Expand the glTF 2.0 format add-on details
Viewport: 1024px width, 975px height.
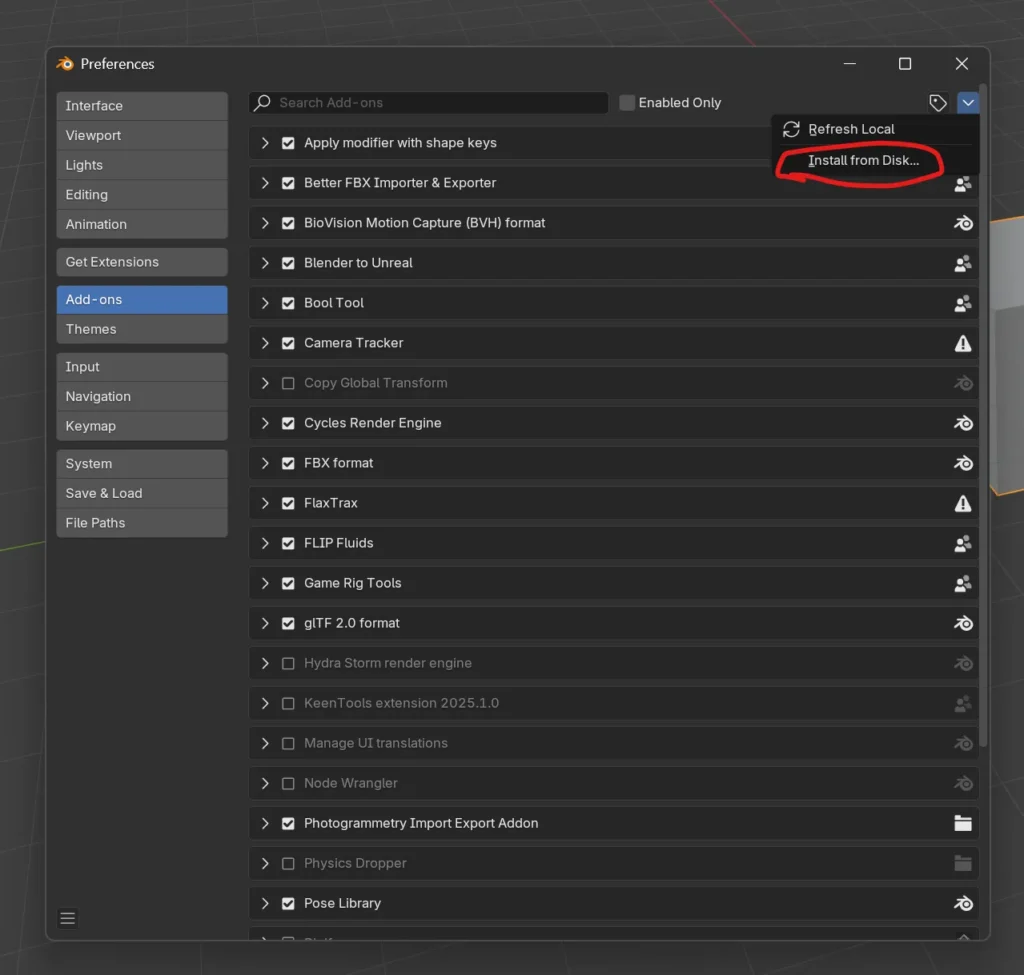click(264, 623)
